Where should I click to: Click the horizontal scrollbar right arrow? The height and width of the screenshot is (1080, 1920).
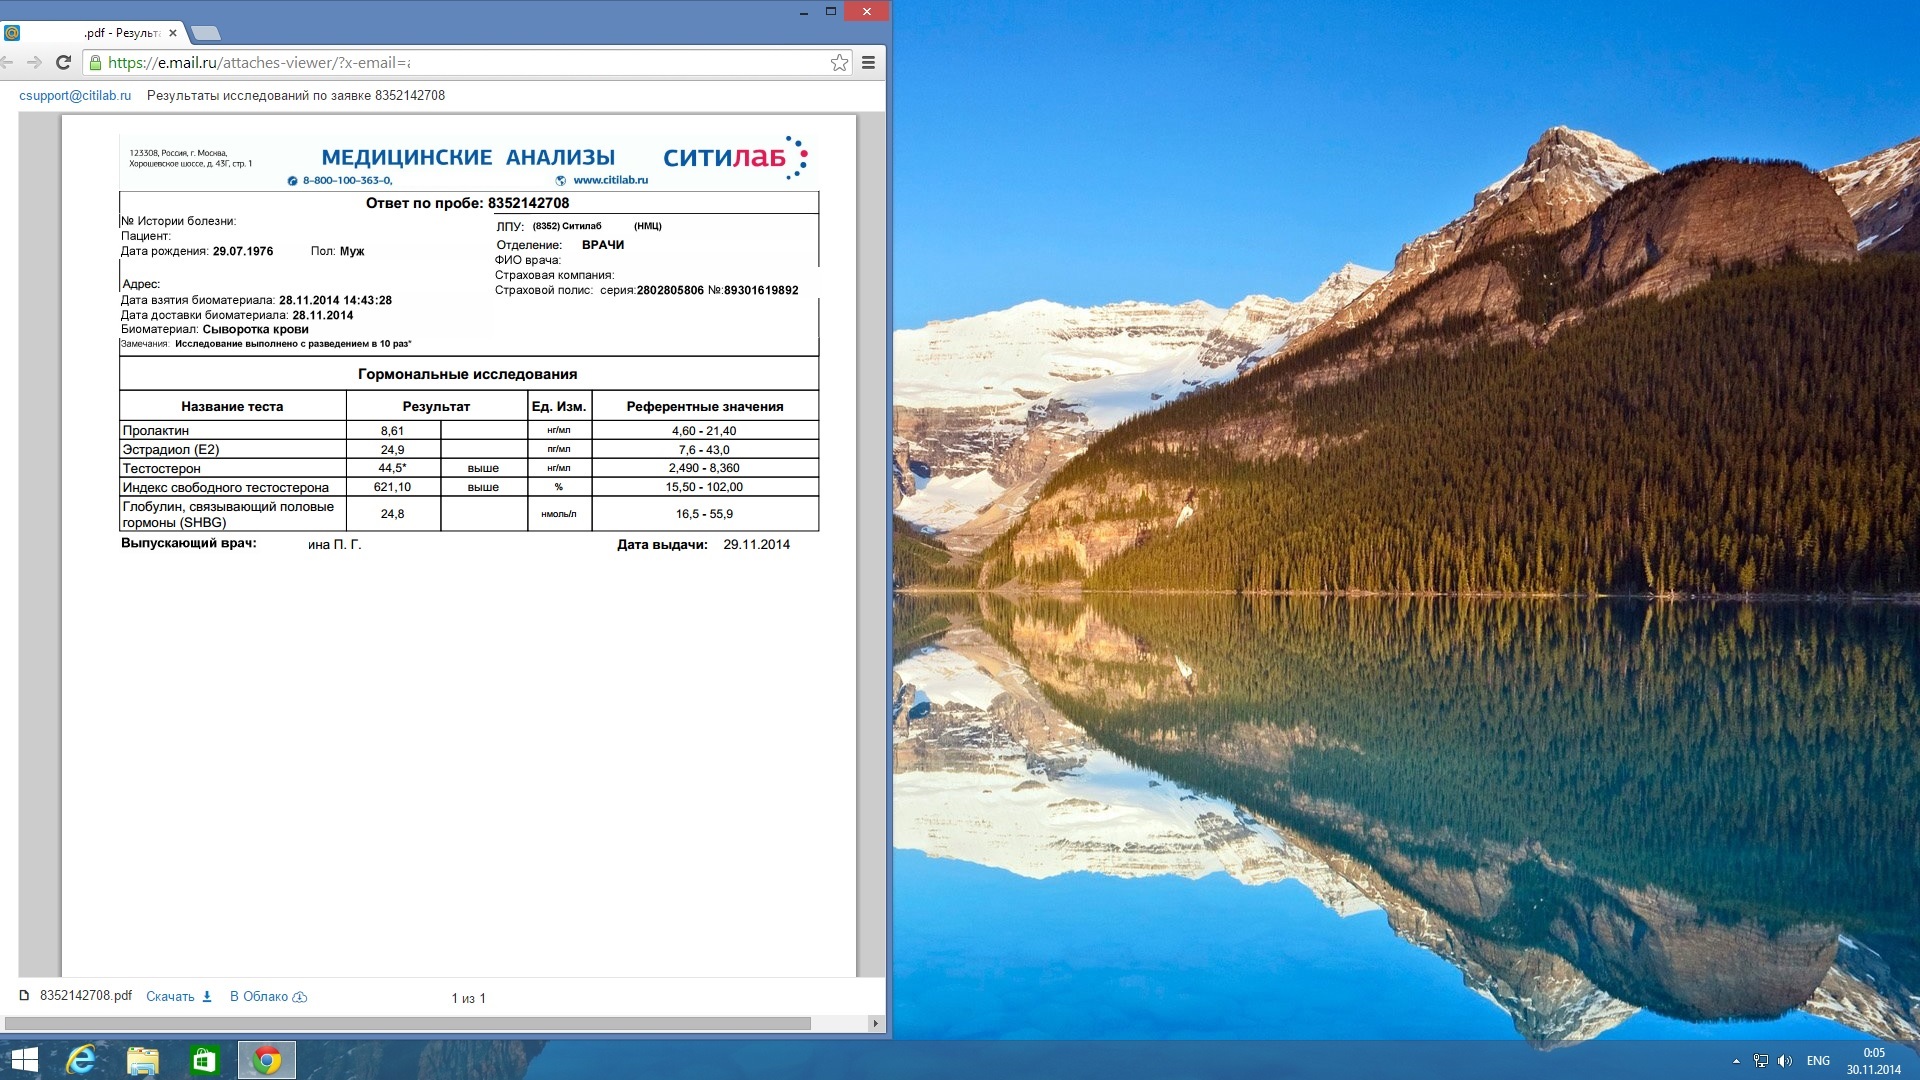click(875, 1023)
